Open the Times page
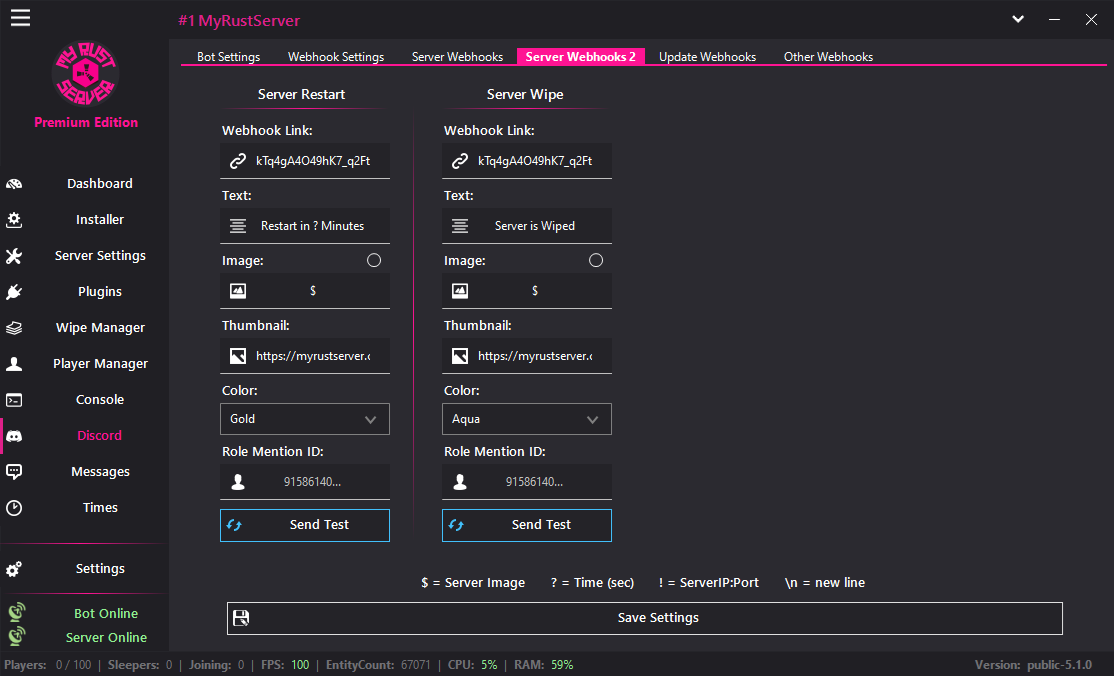Screen dimensions: 1114x676 click(85, 508)
